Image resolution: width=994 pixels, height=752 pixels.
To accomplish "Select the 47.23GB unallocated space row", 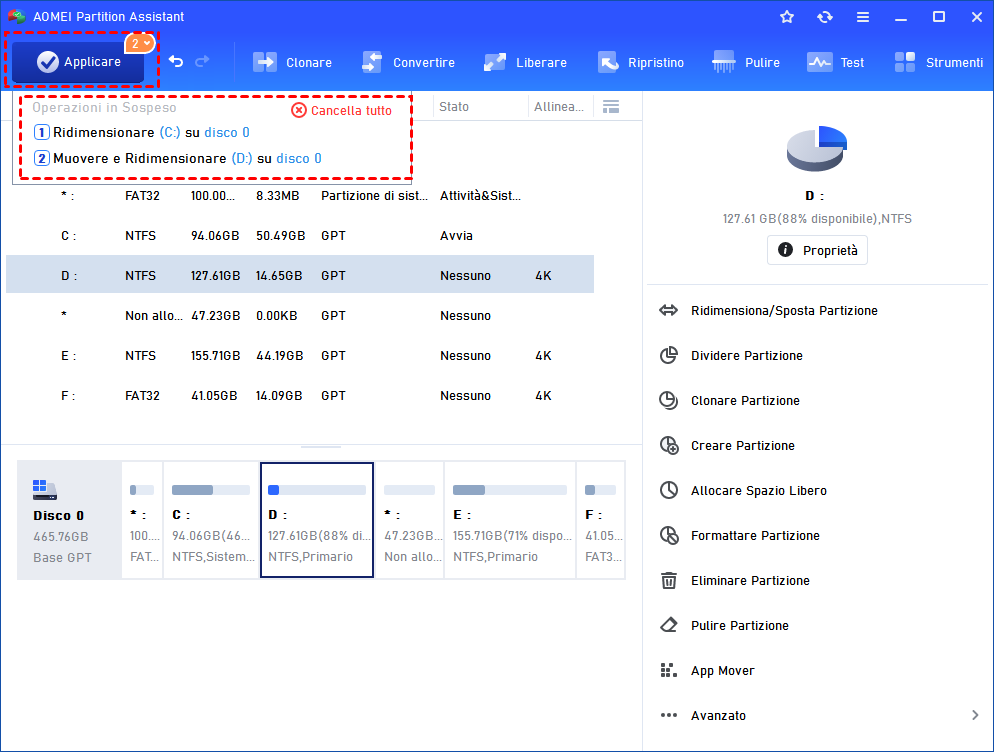I will (x=300, y=316).
